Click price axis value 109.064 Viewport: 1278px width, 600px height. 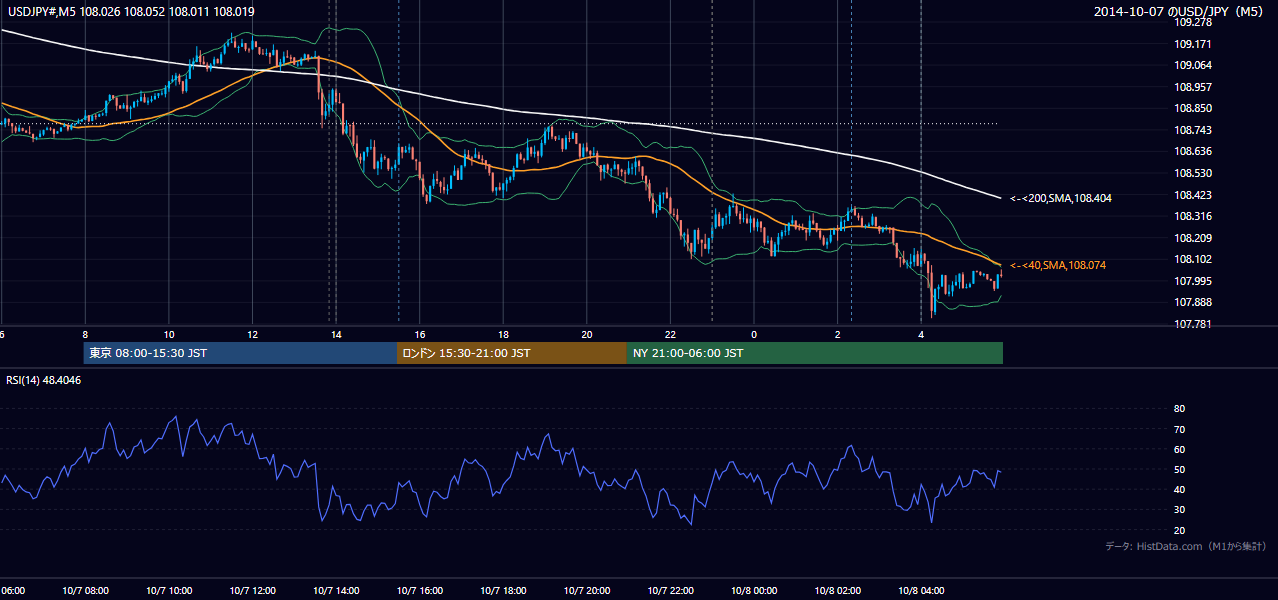(x=1192, y=65)
